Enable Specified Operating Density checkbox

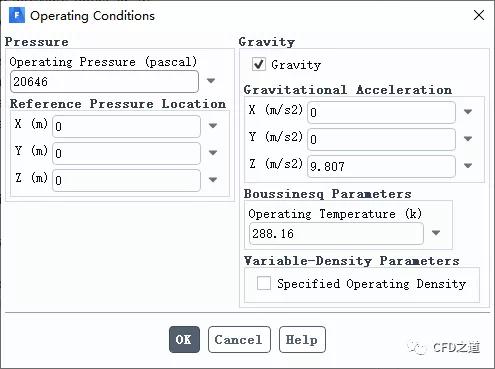click(x=264, y=283)
